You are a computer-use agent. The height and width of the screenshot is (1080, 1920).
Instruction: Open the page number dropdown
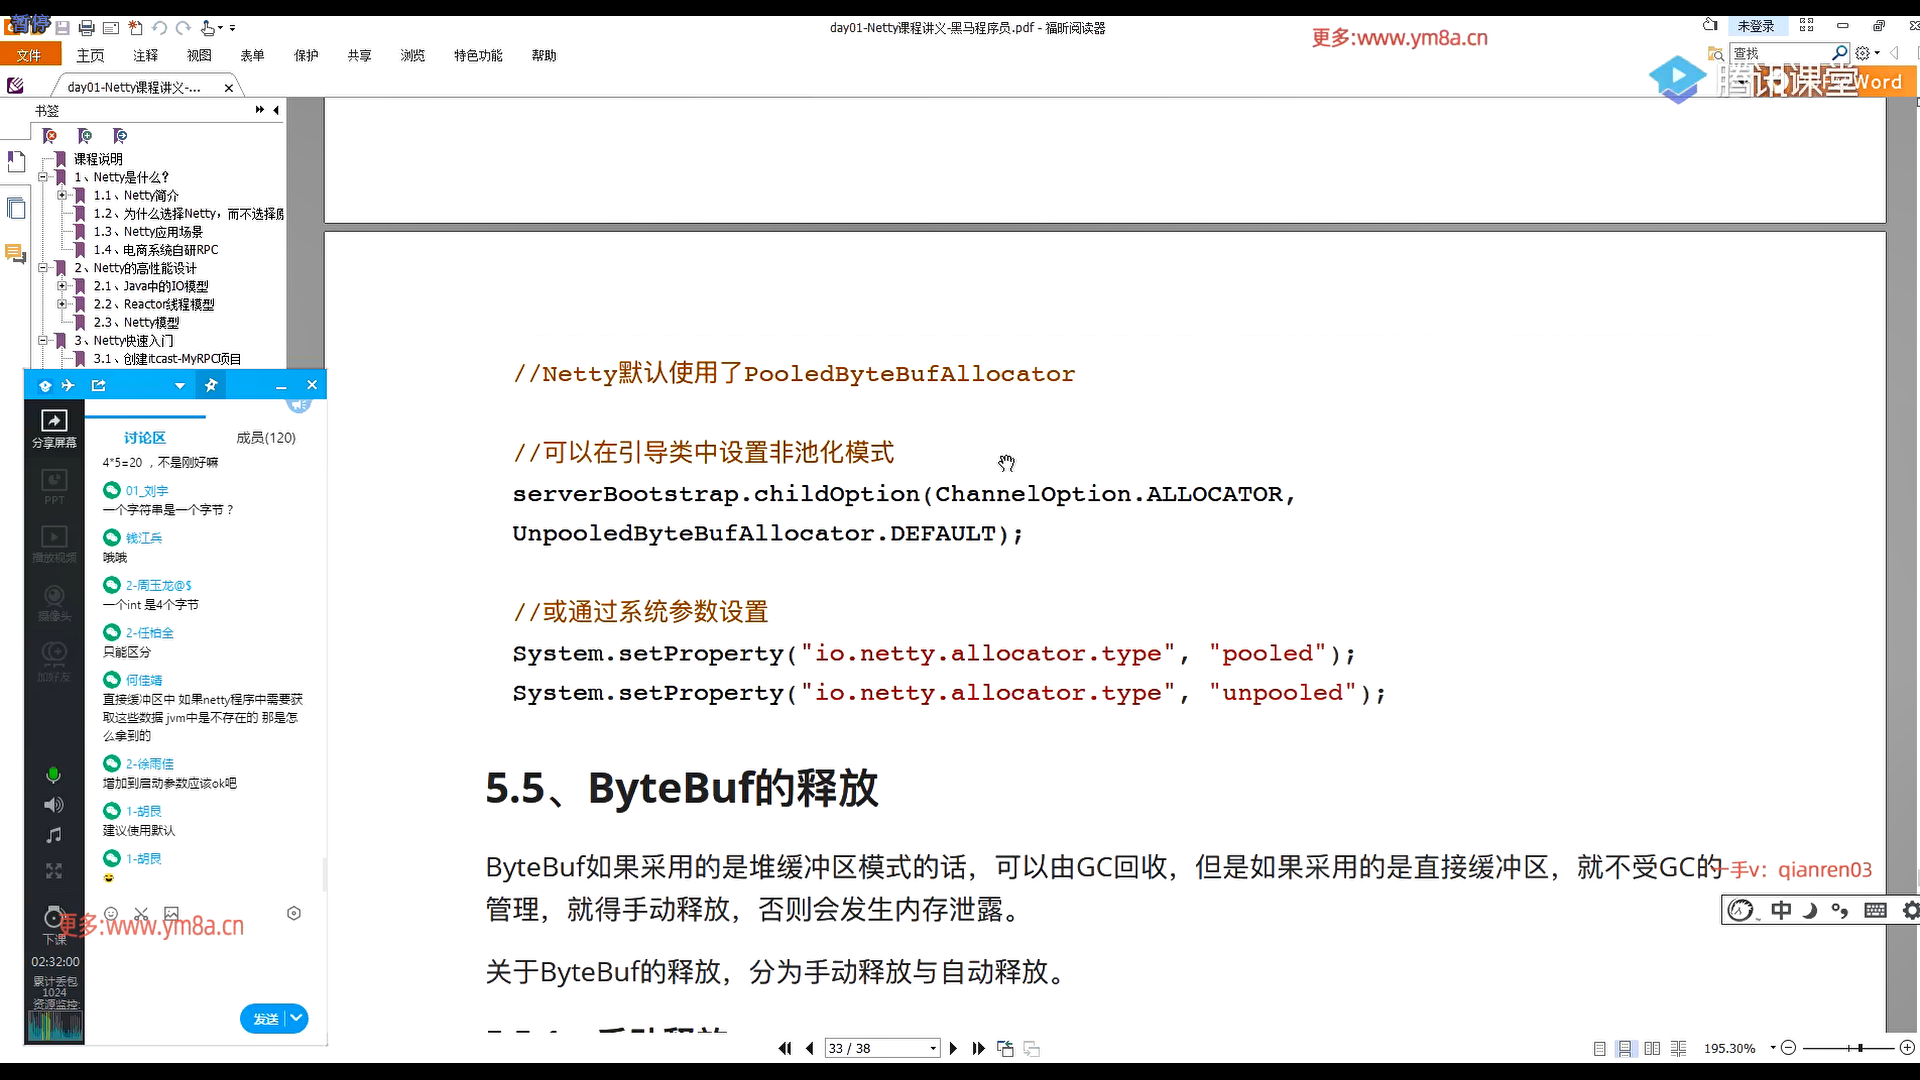tap(933, 1048)
